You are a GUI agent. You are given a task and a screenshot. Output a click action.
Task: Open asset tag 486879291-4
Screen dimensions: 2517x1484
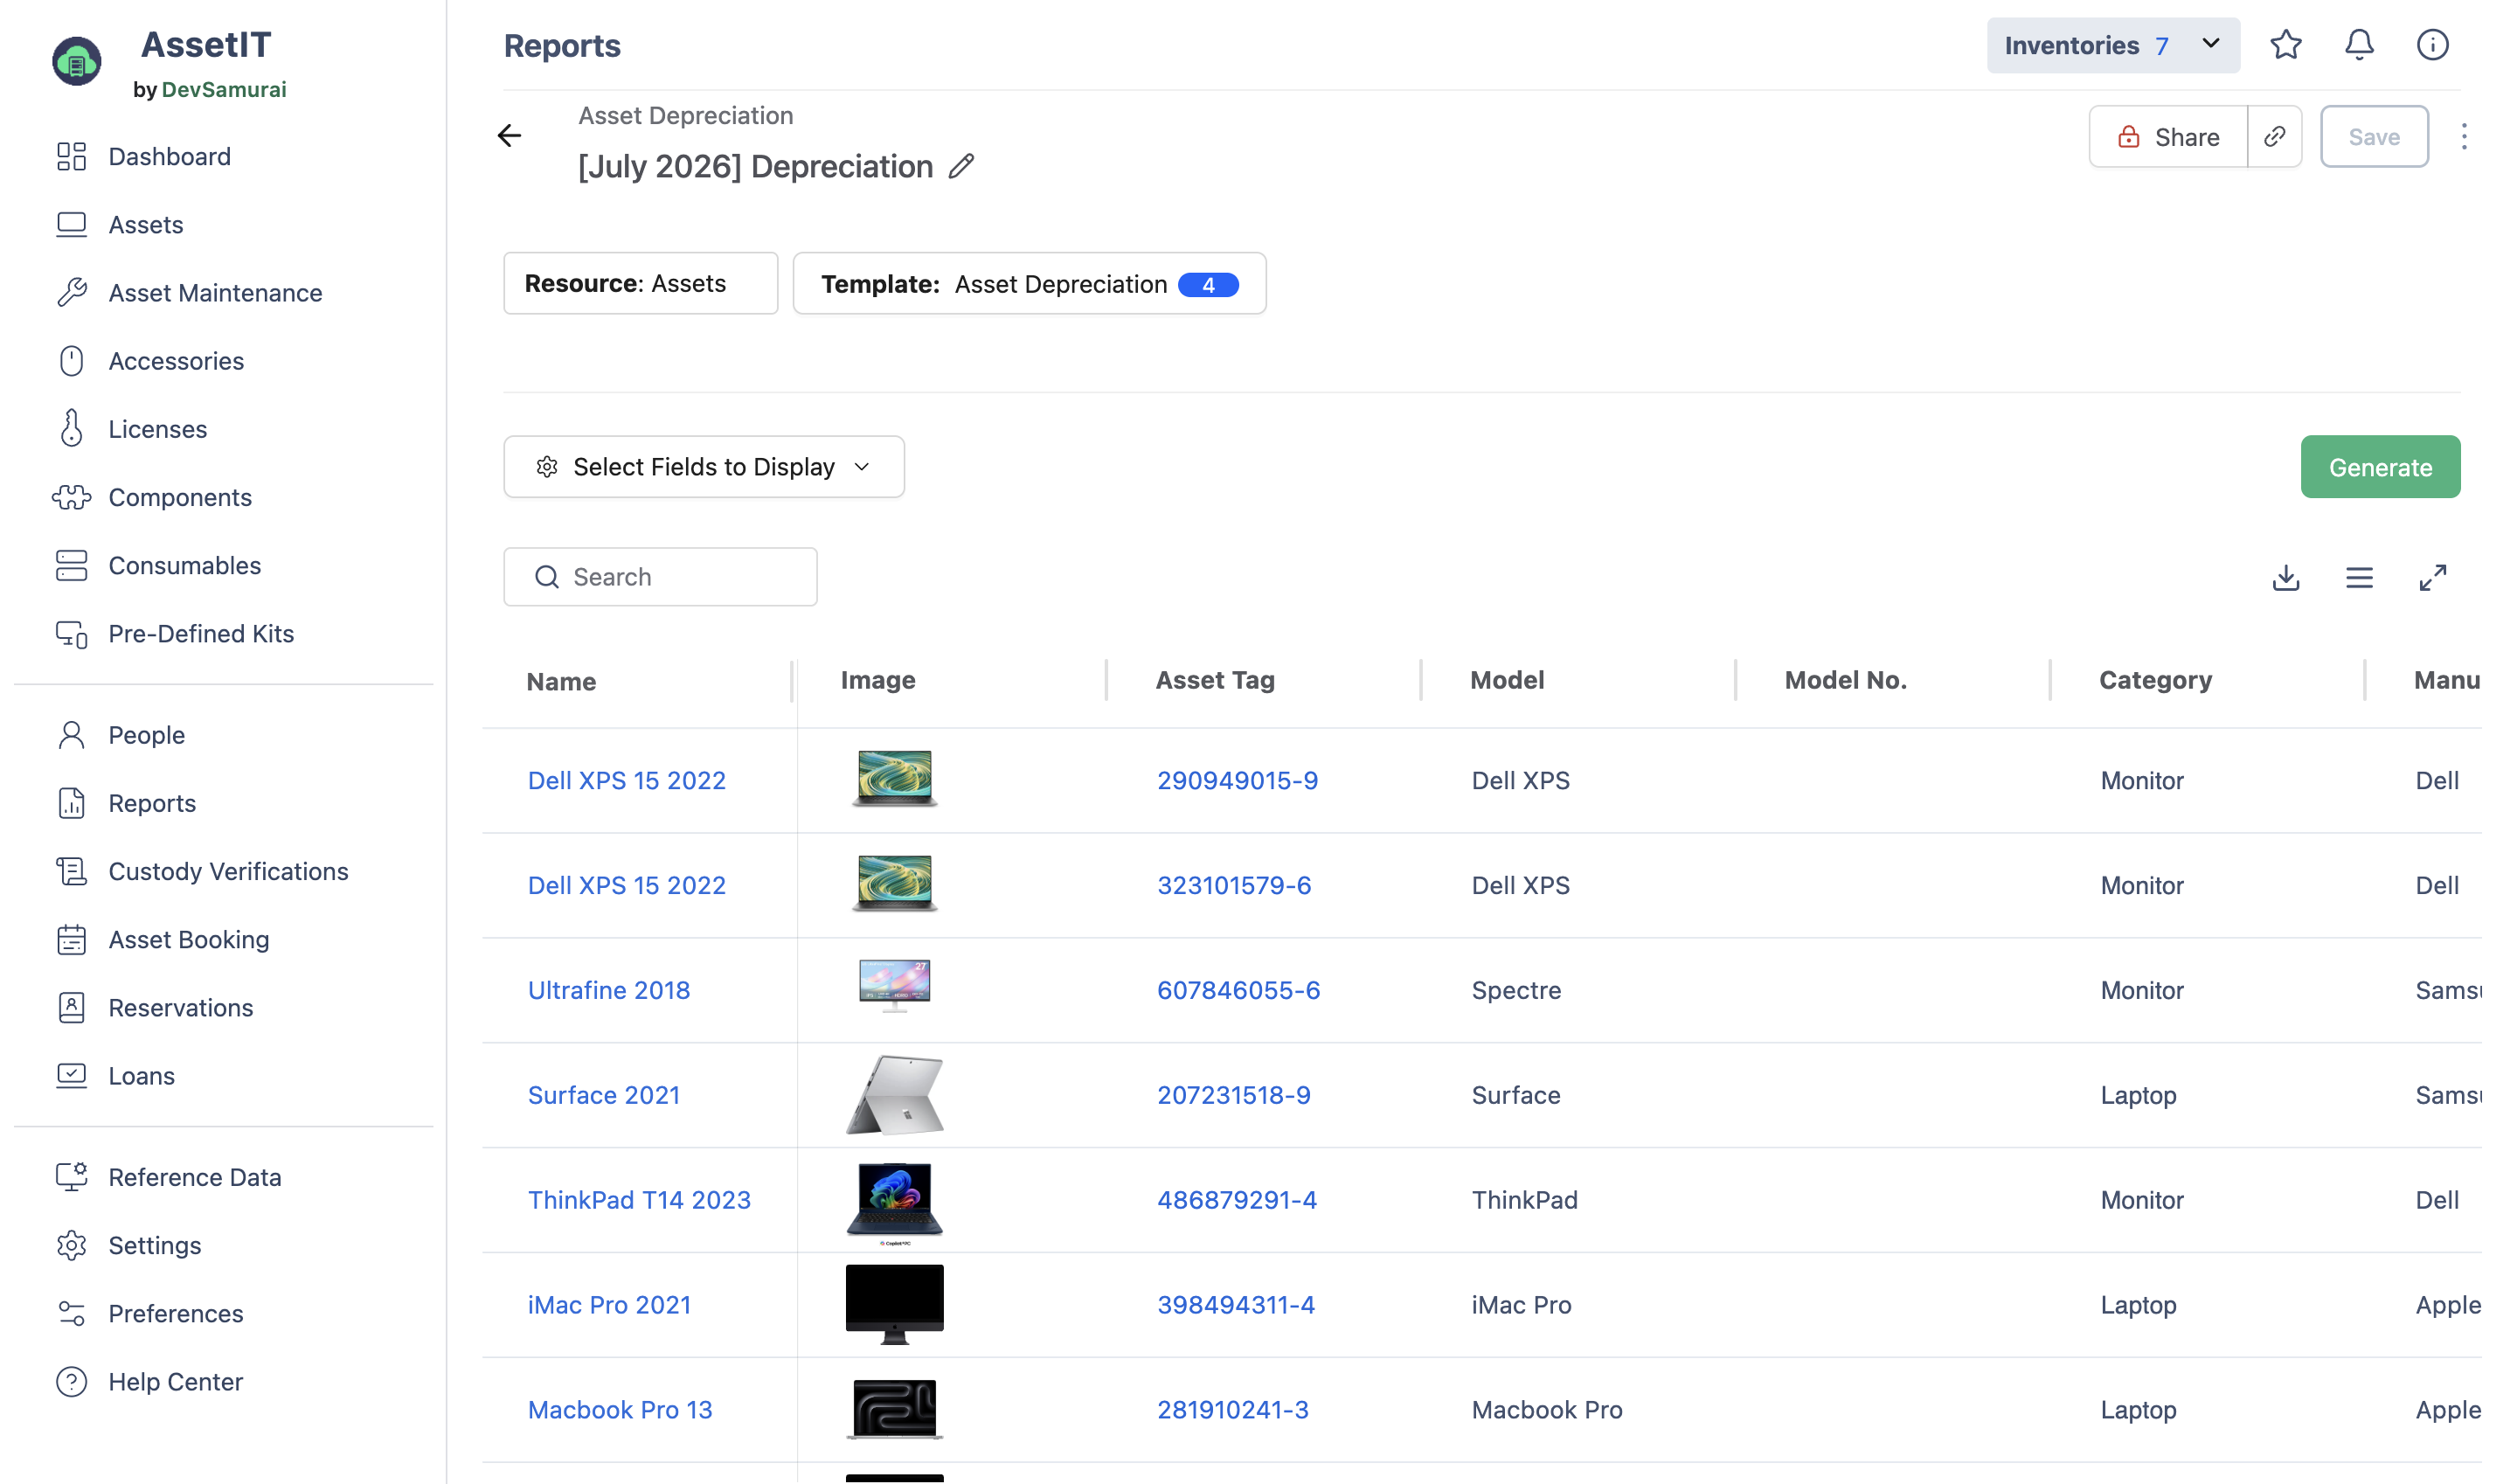1237,1200
